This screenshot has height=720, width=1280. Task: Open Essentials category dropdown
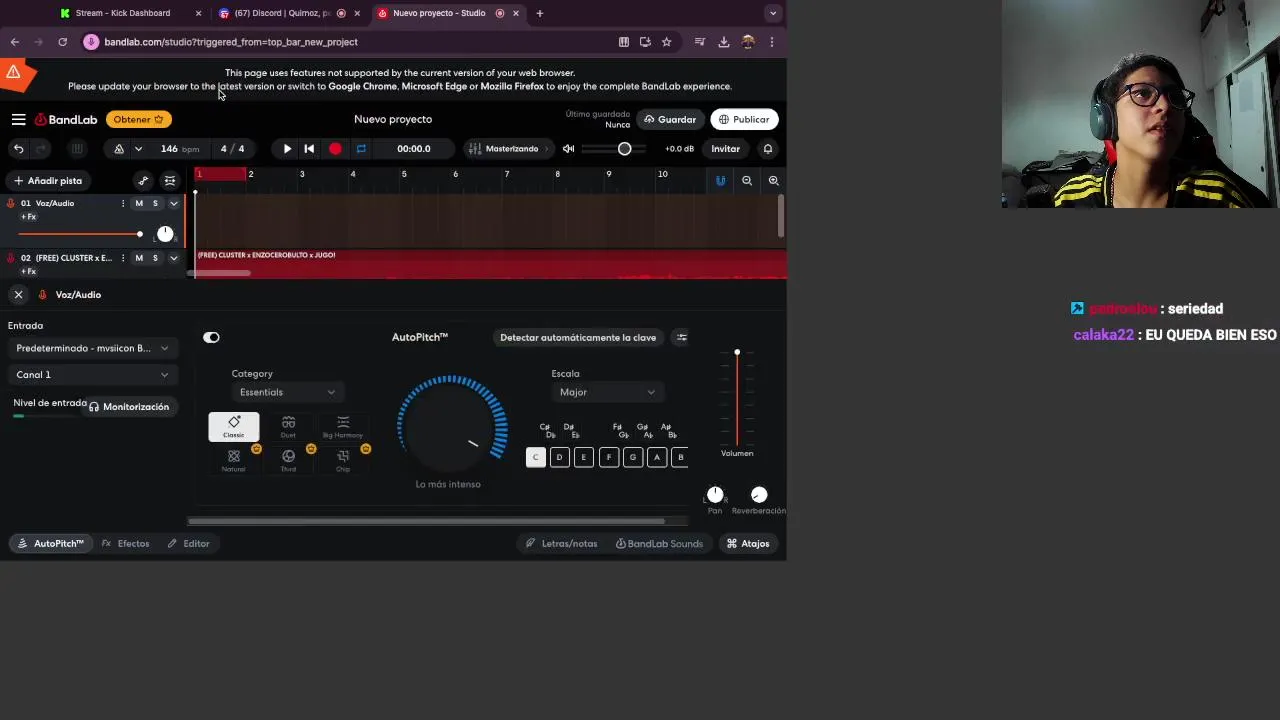point(287,392)
